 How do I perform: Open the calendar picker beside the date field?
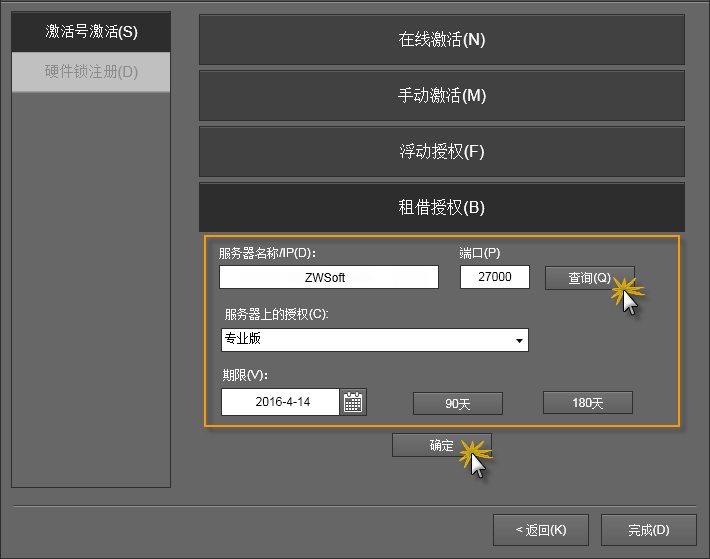tap(353, 402)
